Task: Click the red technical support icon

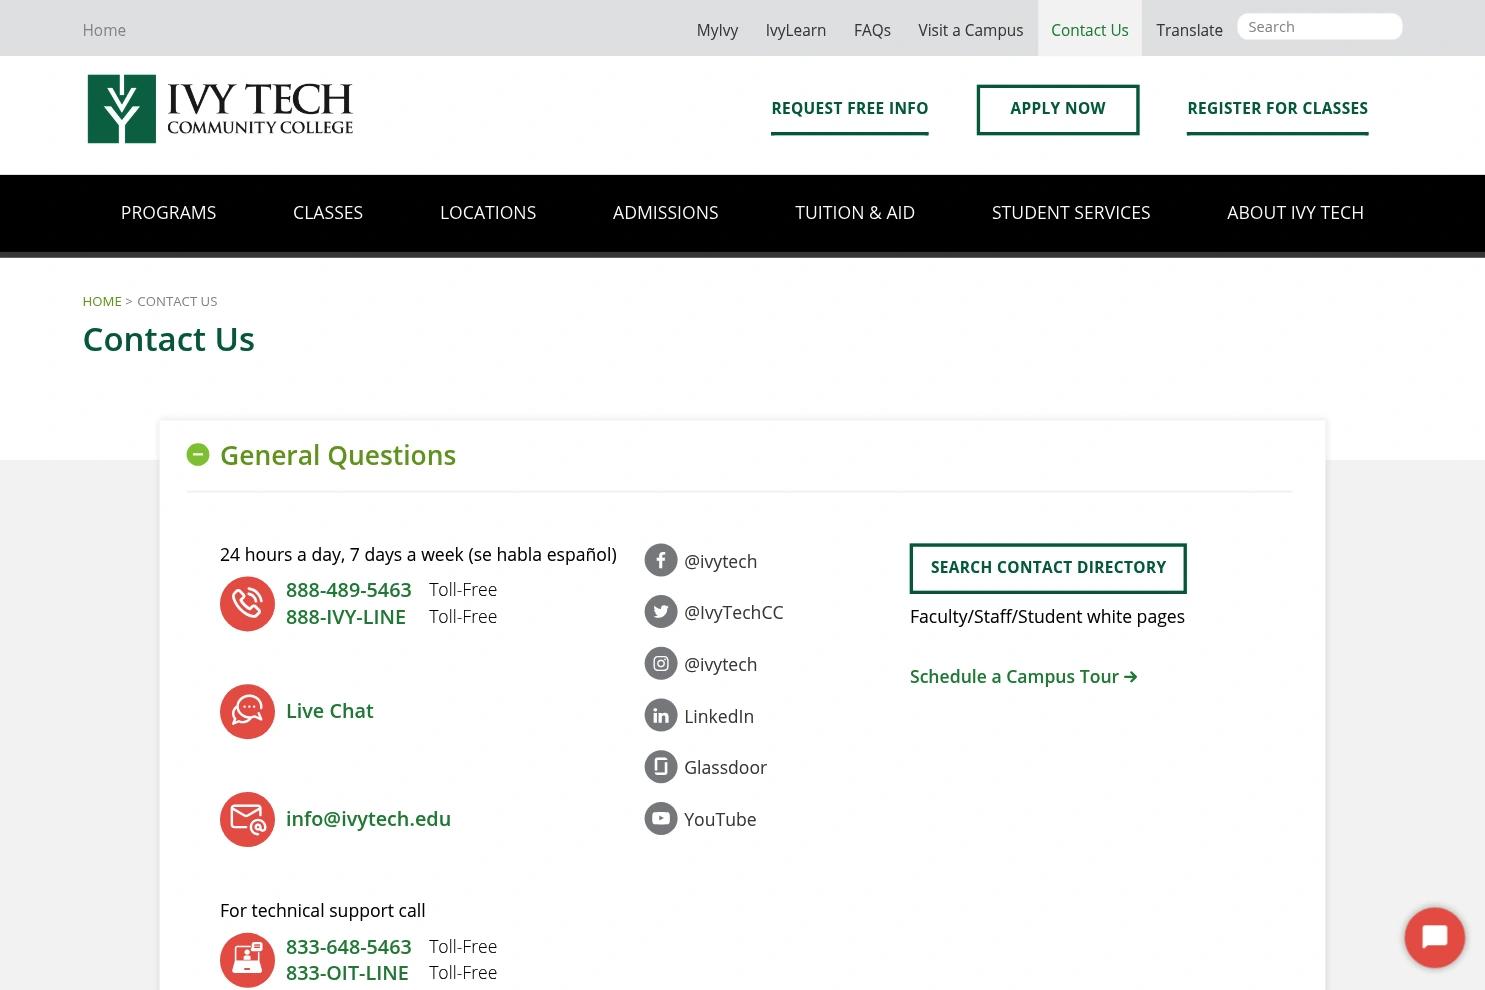Action: click(247, 960)
